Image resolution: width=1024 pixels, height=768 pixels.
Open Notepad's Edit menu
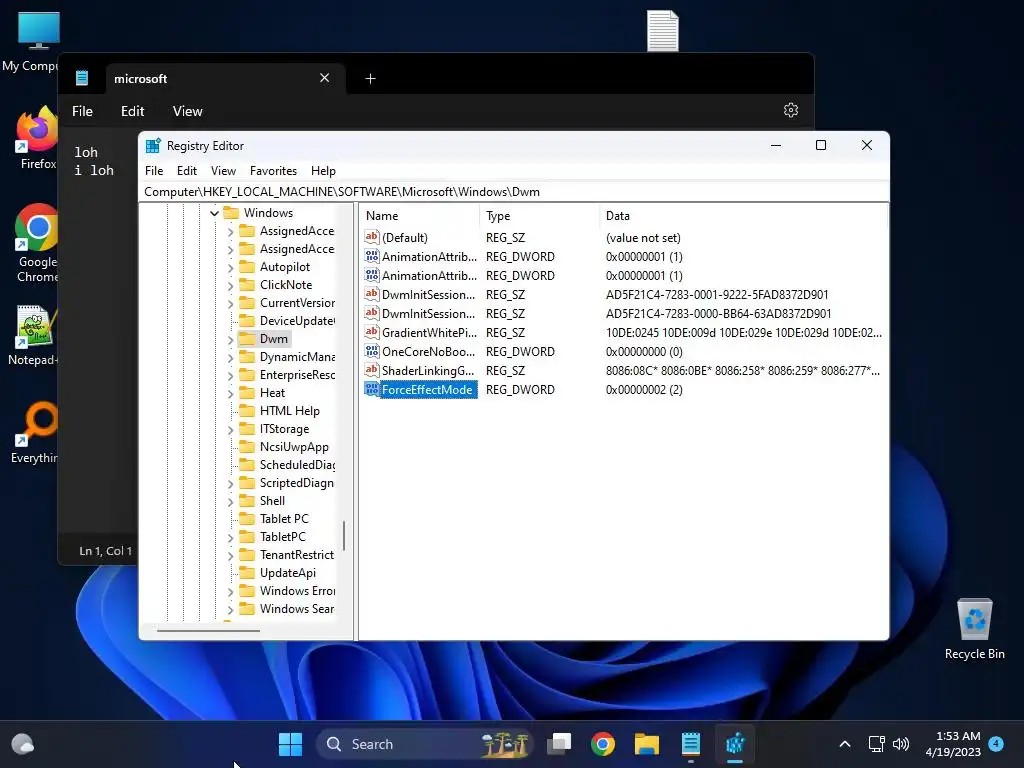[x=133, y=111]
